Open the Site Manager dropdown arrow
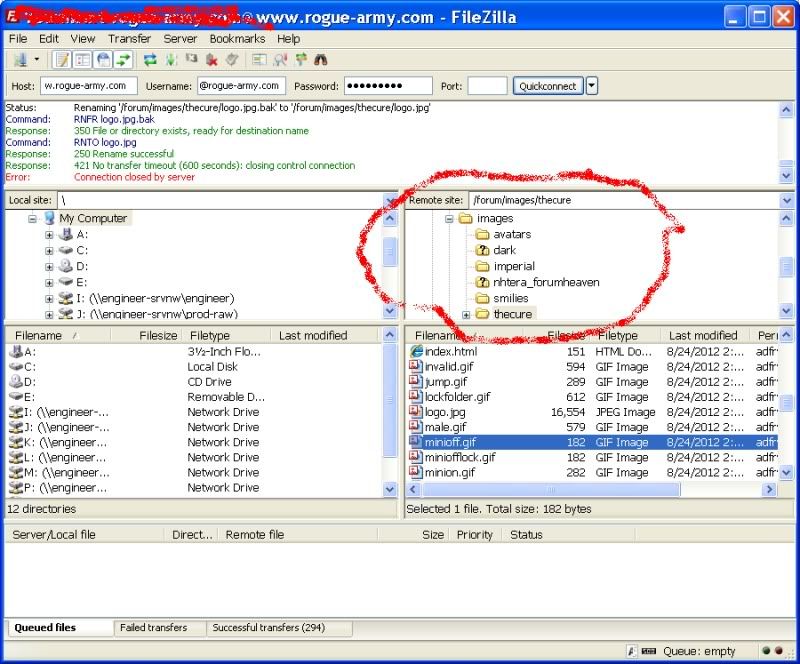800x664 pixels. tap(37, 60)
